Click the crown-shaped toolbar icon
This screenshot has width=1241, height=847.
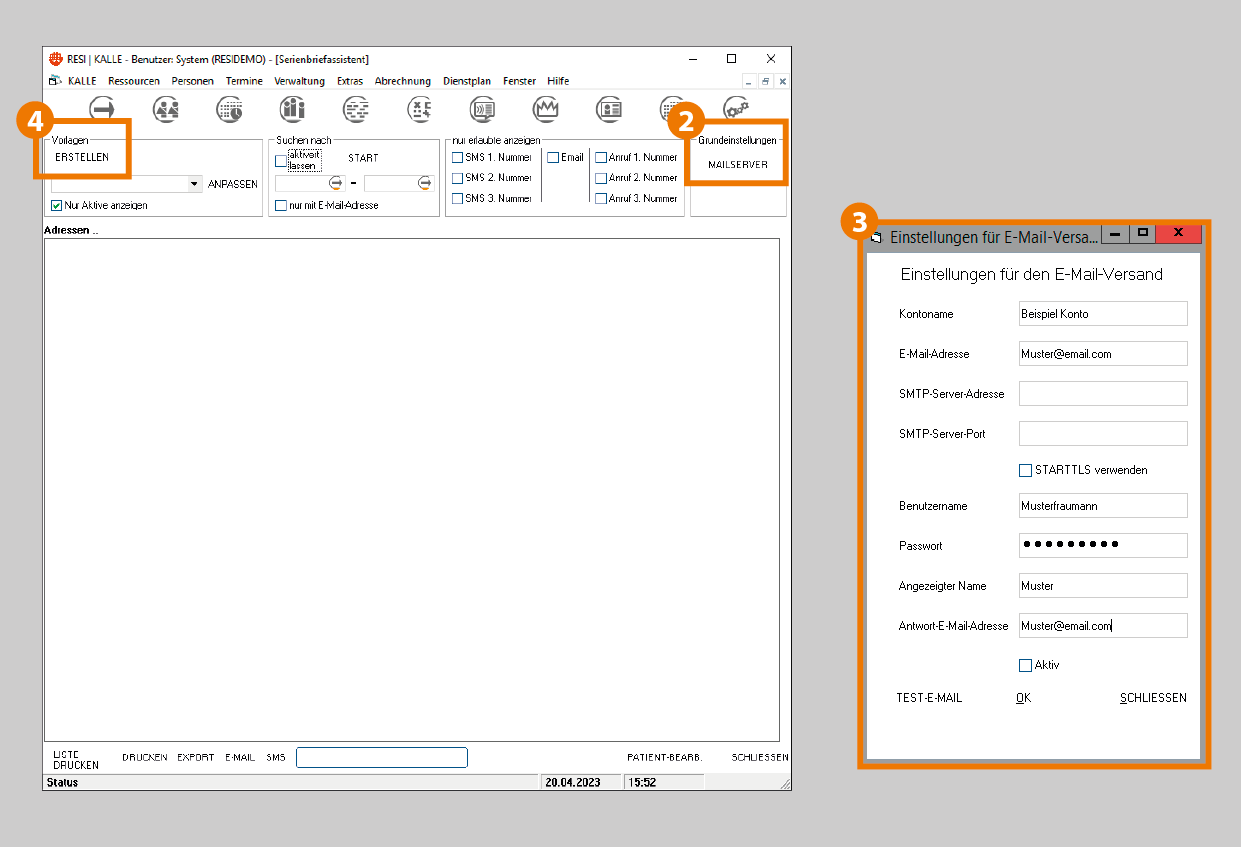point(546,108)
